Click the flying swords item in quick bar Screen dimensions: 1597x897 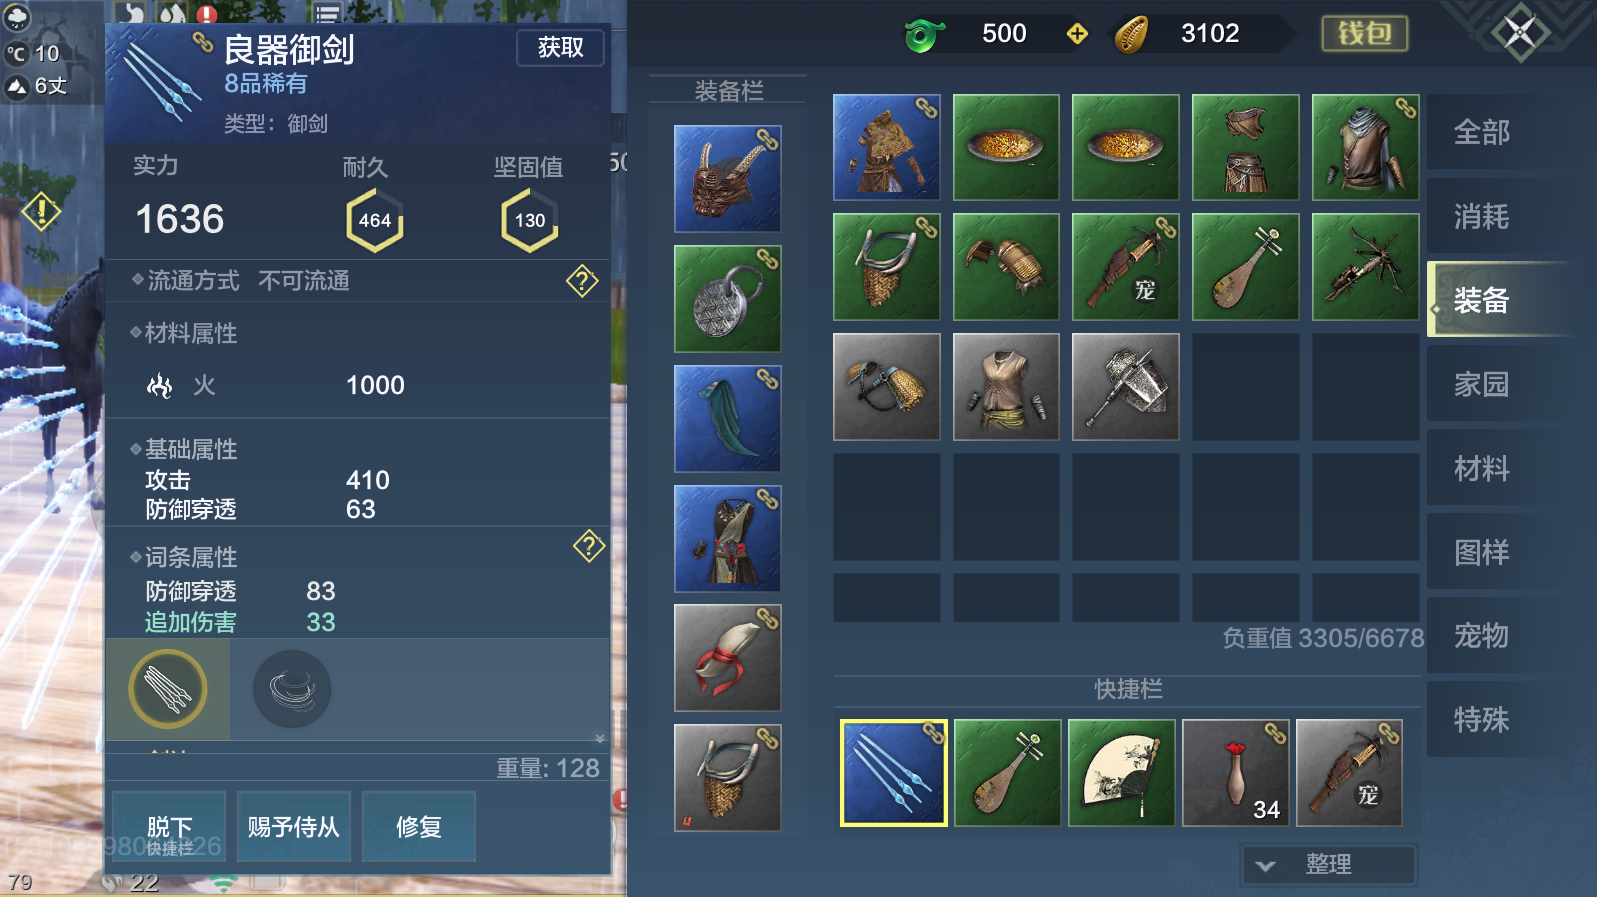[x=894, y=773]
